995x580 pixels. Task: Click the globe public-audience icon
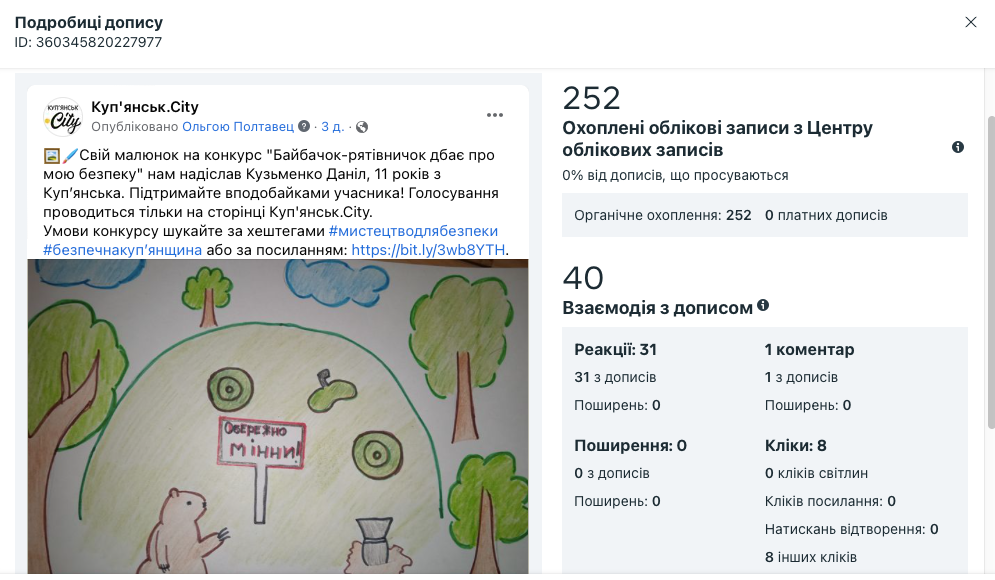(362, 127)
